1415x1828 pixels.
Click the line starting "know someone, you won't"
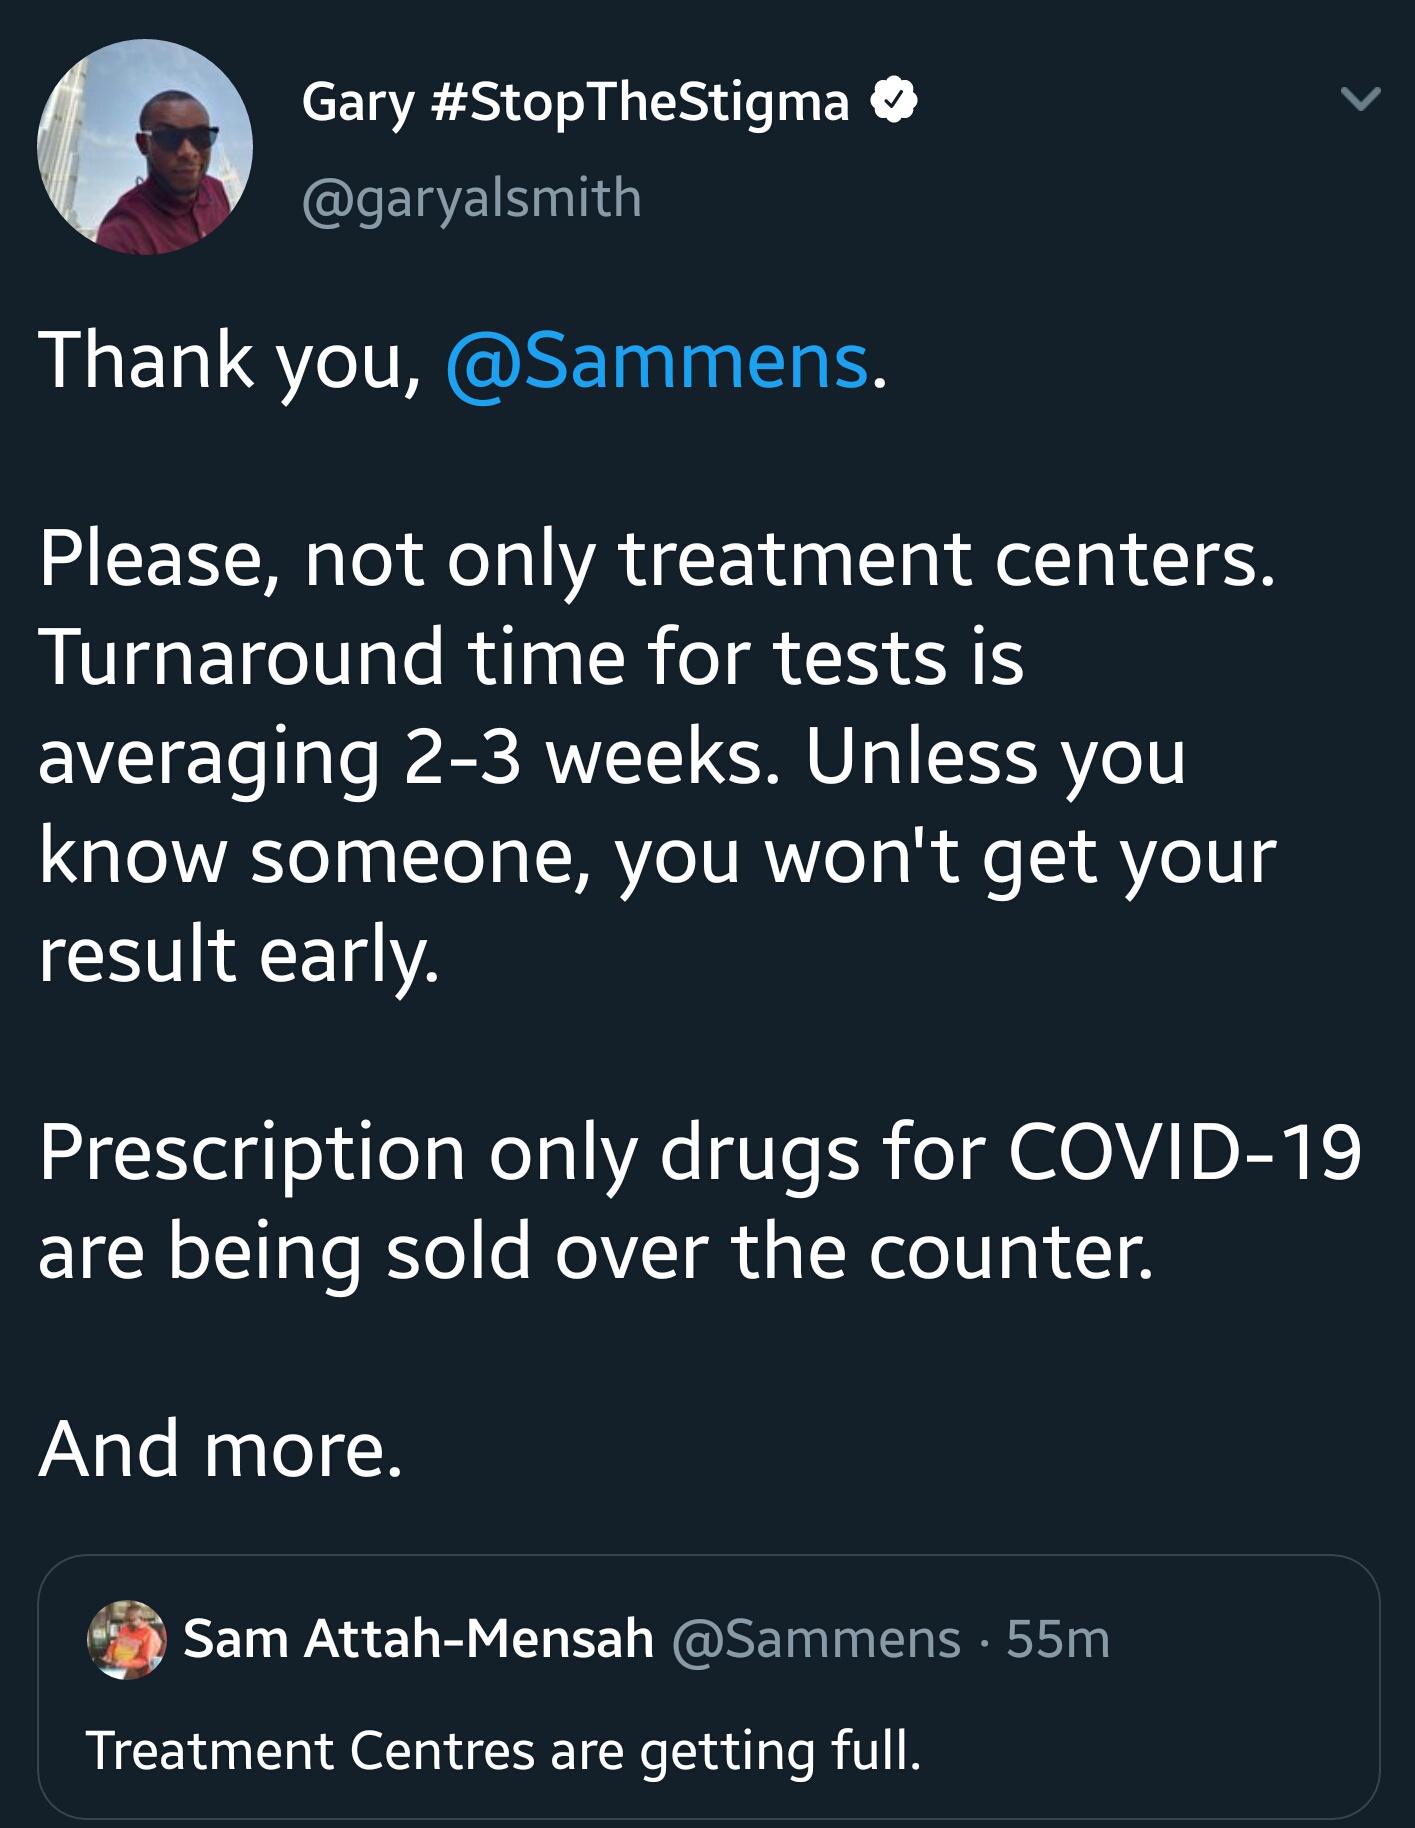(657, 856)
